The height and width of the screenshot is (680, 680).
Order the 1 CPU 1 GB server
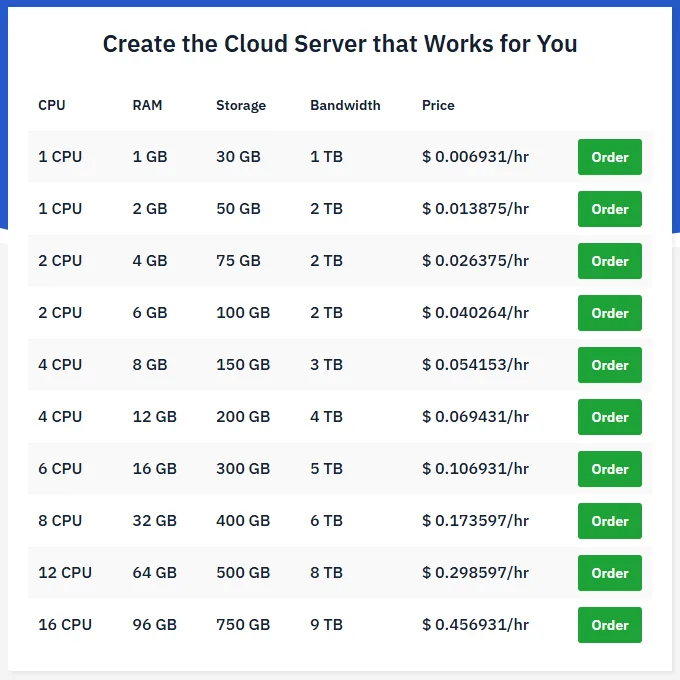tap(609, 157)
